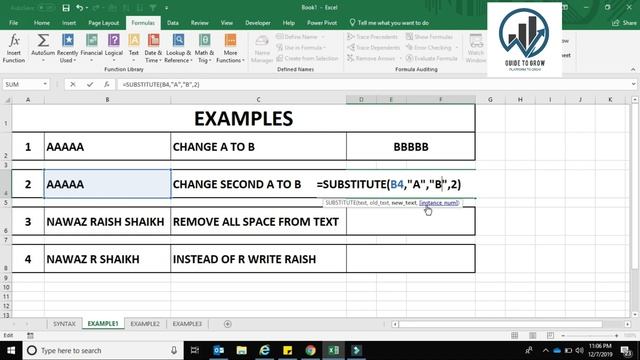The height and width of the screenshot is (360, 640).
Task: Open the Error Checking dropdown
Action: click(456, 48)
